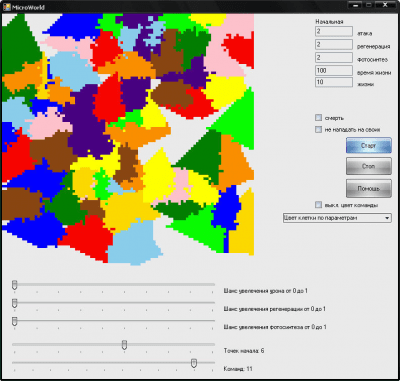Click the время жизни field showing 100
Image resolution: width=400 pixels, height=381 pixels.
tap(334, 70)
